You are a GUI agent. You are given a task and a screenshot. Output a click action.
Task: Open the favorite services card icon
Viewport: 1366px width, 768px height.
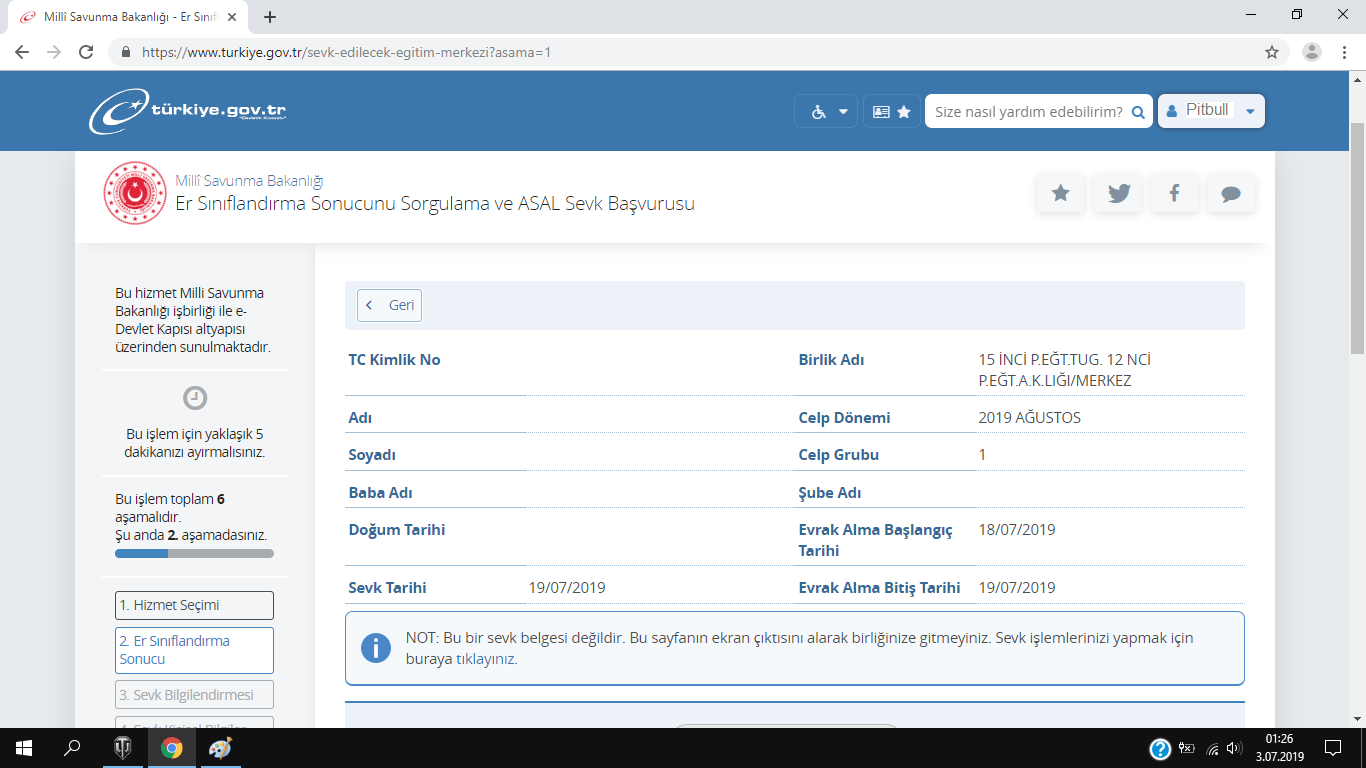[x=891, y=111]
